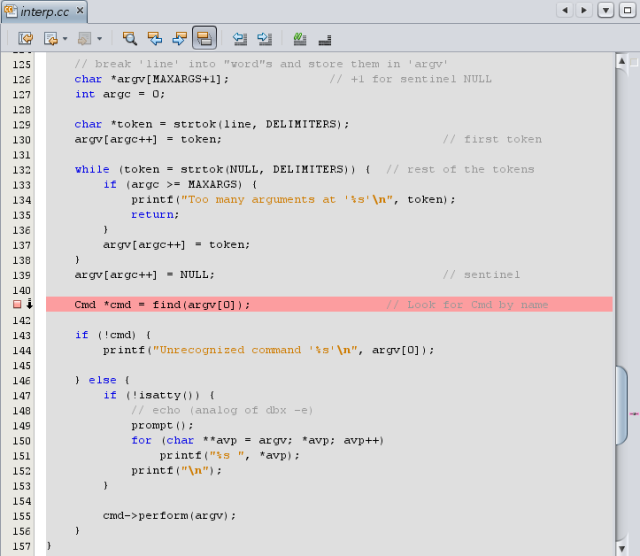The height and width of the screenshot is (556, 640).
Task: Select the interp.cc editor tab
Action: (44, 12)
